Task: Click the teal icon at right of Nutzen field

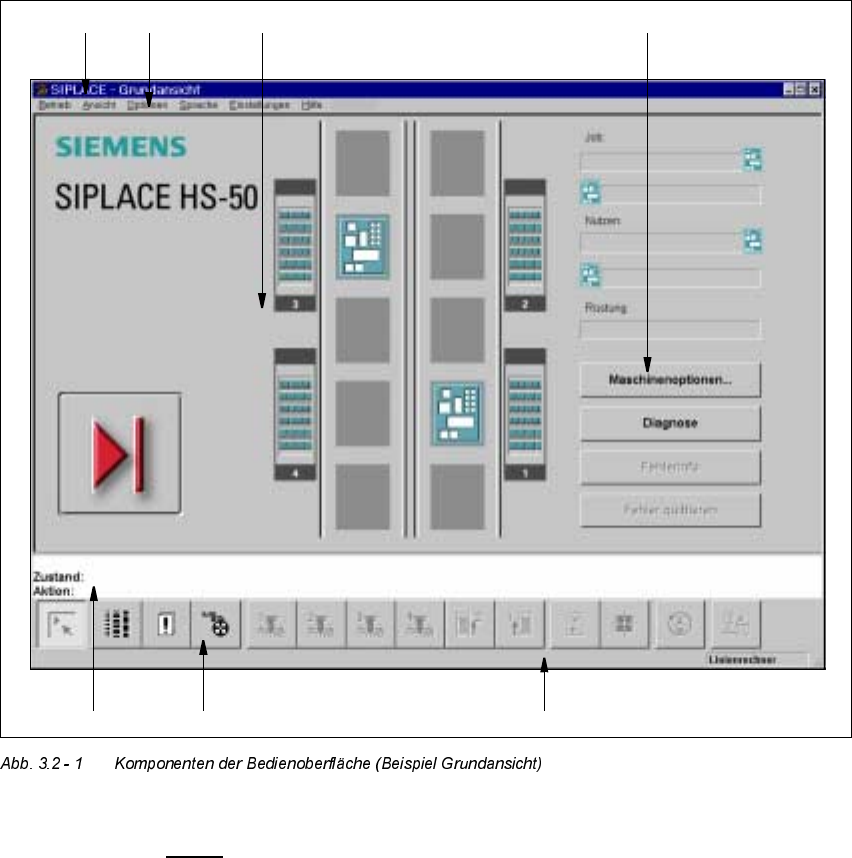Action: [x=753, y=241]
